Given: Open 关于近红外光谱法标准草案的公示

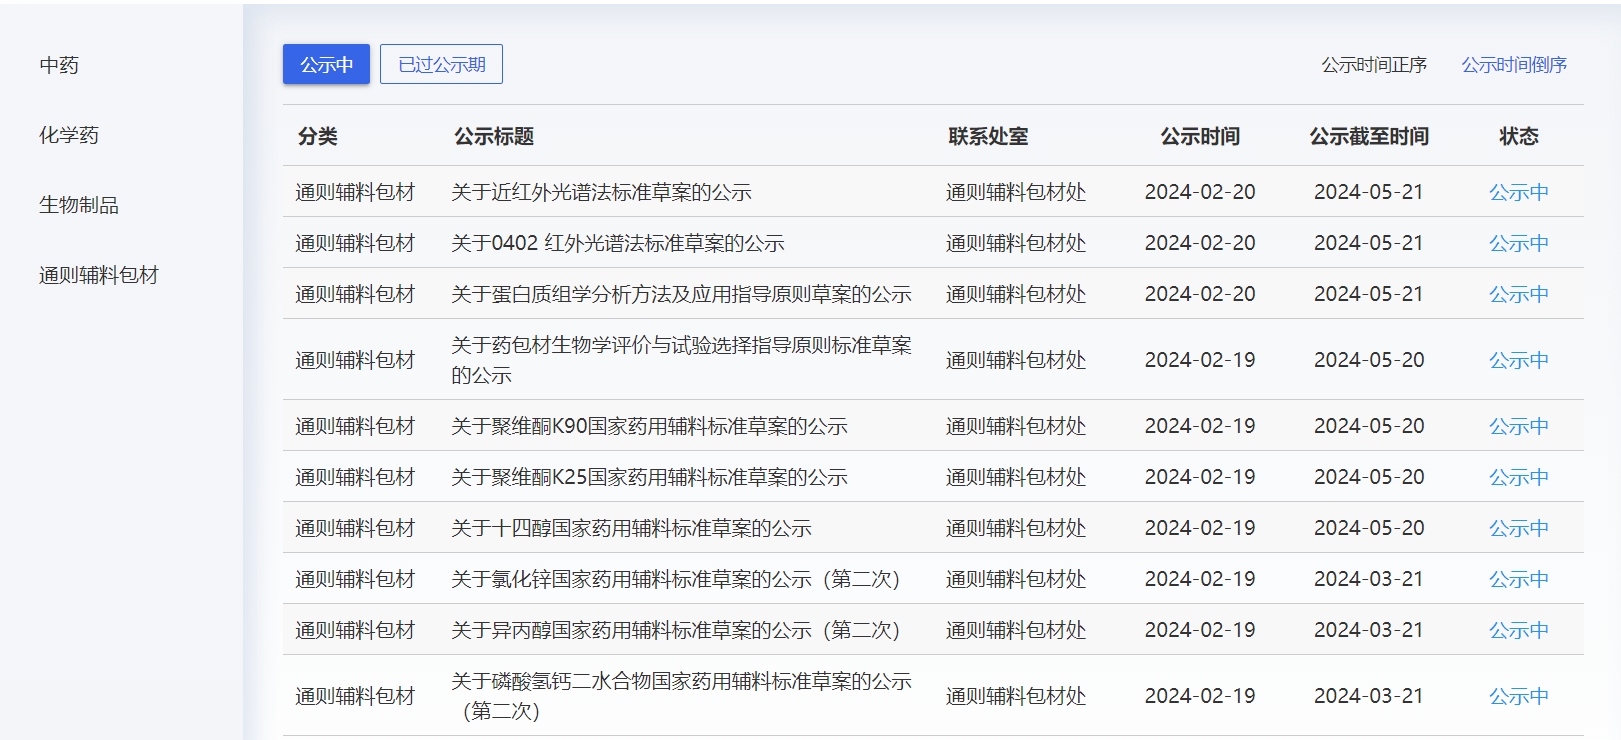Looking at the screenshot, I should coord(601,192).
